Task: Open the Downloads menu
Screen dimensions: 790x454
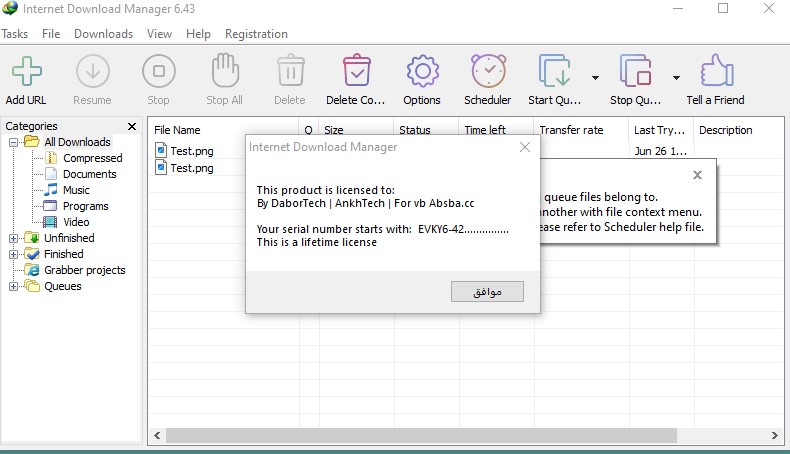Action: click(x=103, y=34)
